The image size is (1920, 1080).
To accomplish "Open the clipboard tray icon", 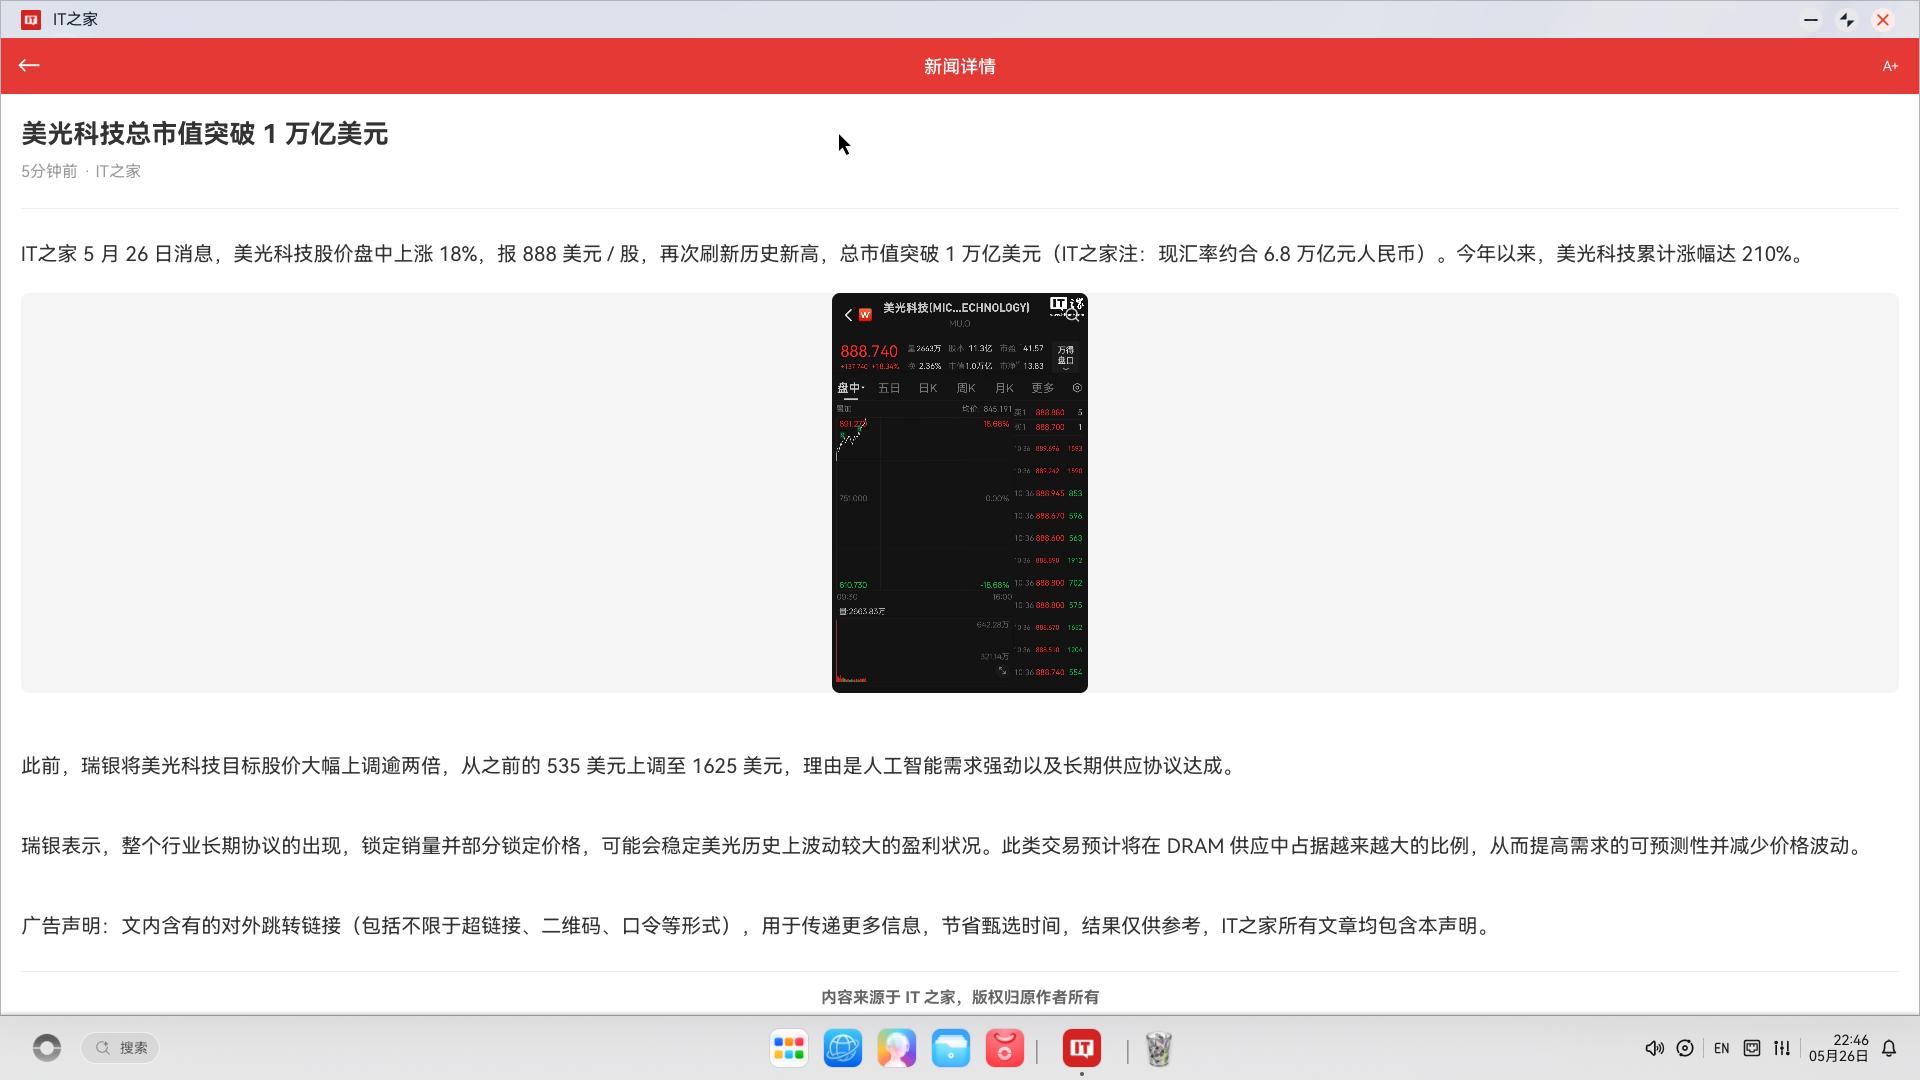I will pyautogui.click(x=1752, y=1048).
